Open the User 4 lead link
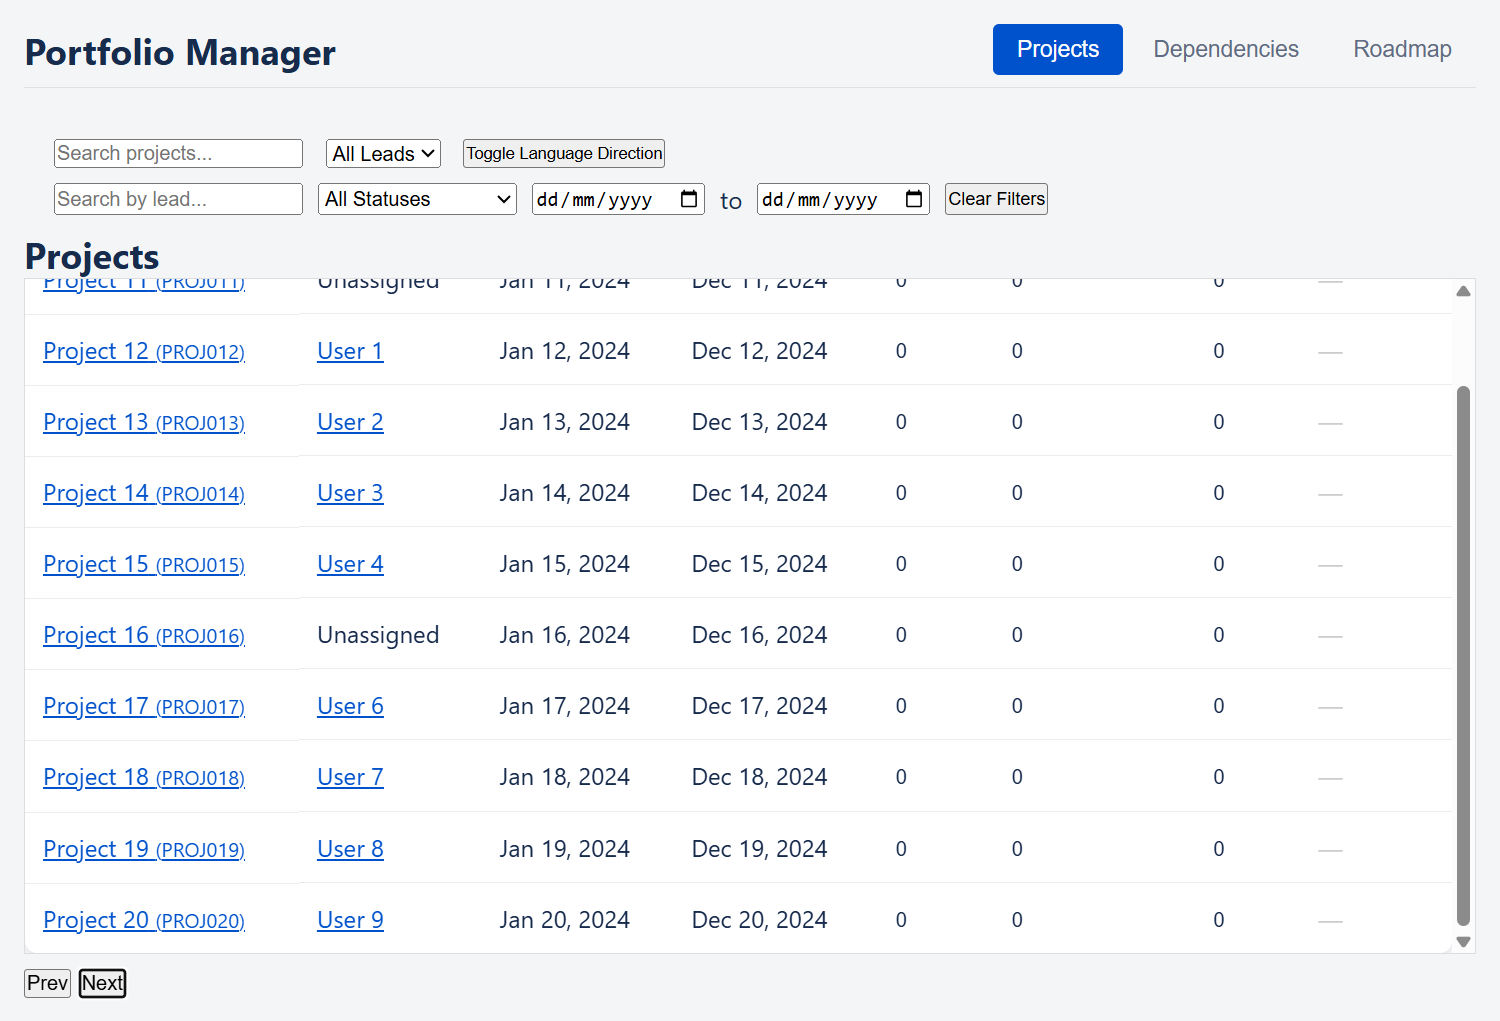The image size is (1500, 1021). (350, 564)
